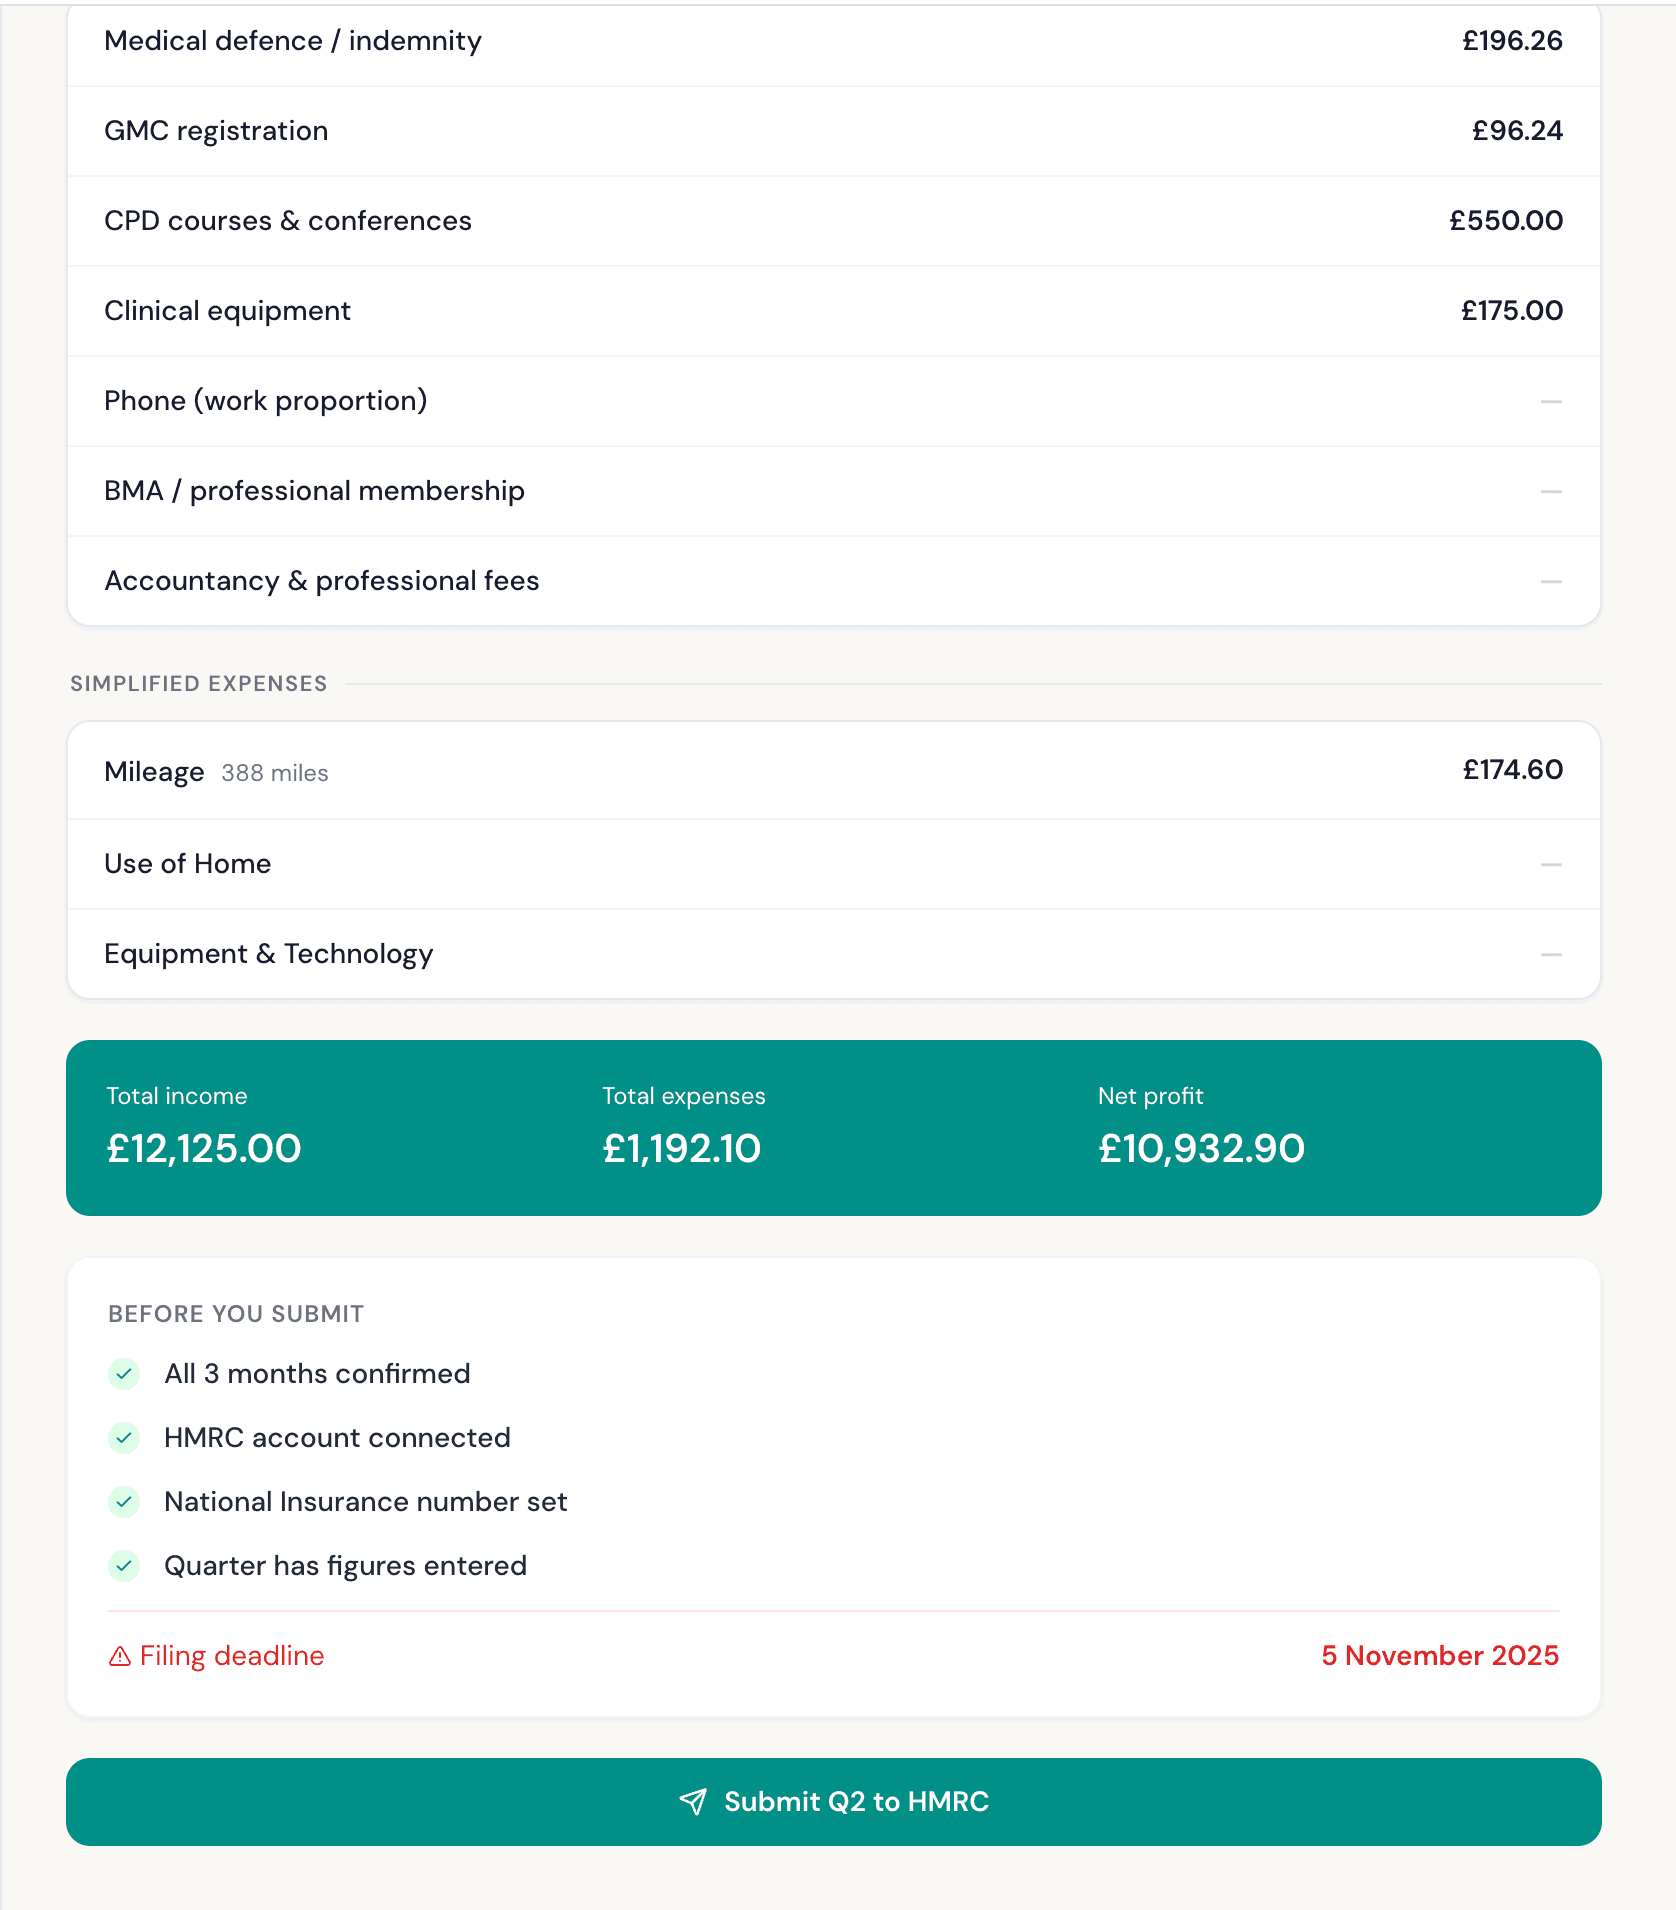Click the check beside Quarter has figures entered
This screenshot has width=1676, height=1910.
pyautogui.click(x=123, y=1566)
